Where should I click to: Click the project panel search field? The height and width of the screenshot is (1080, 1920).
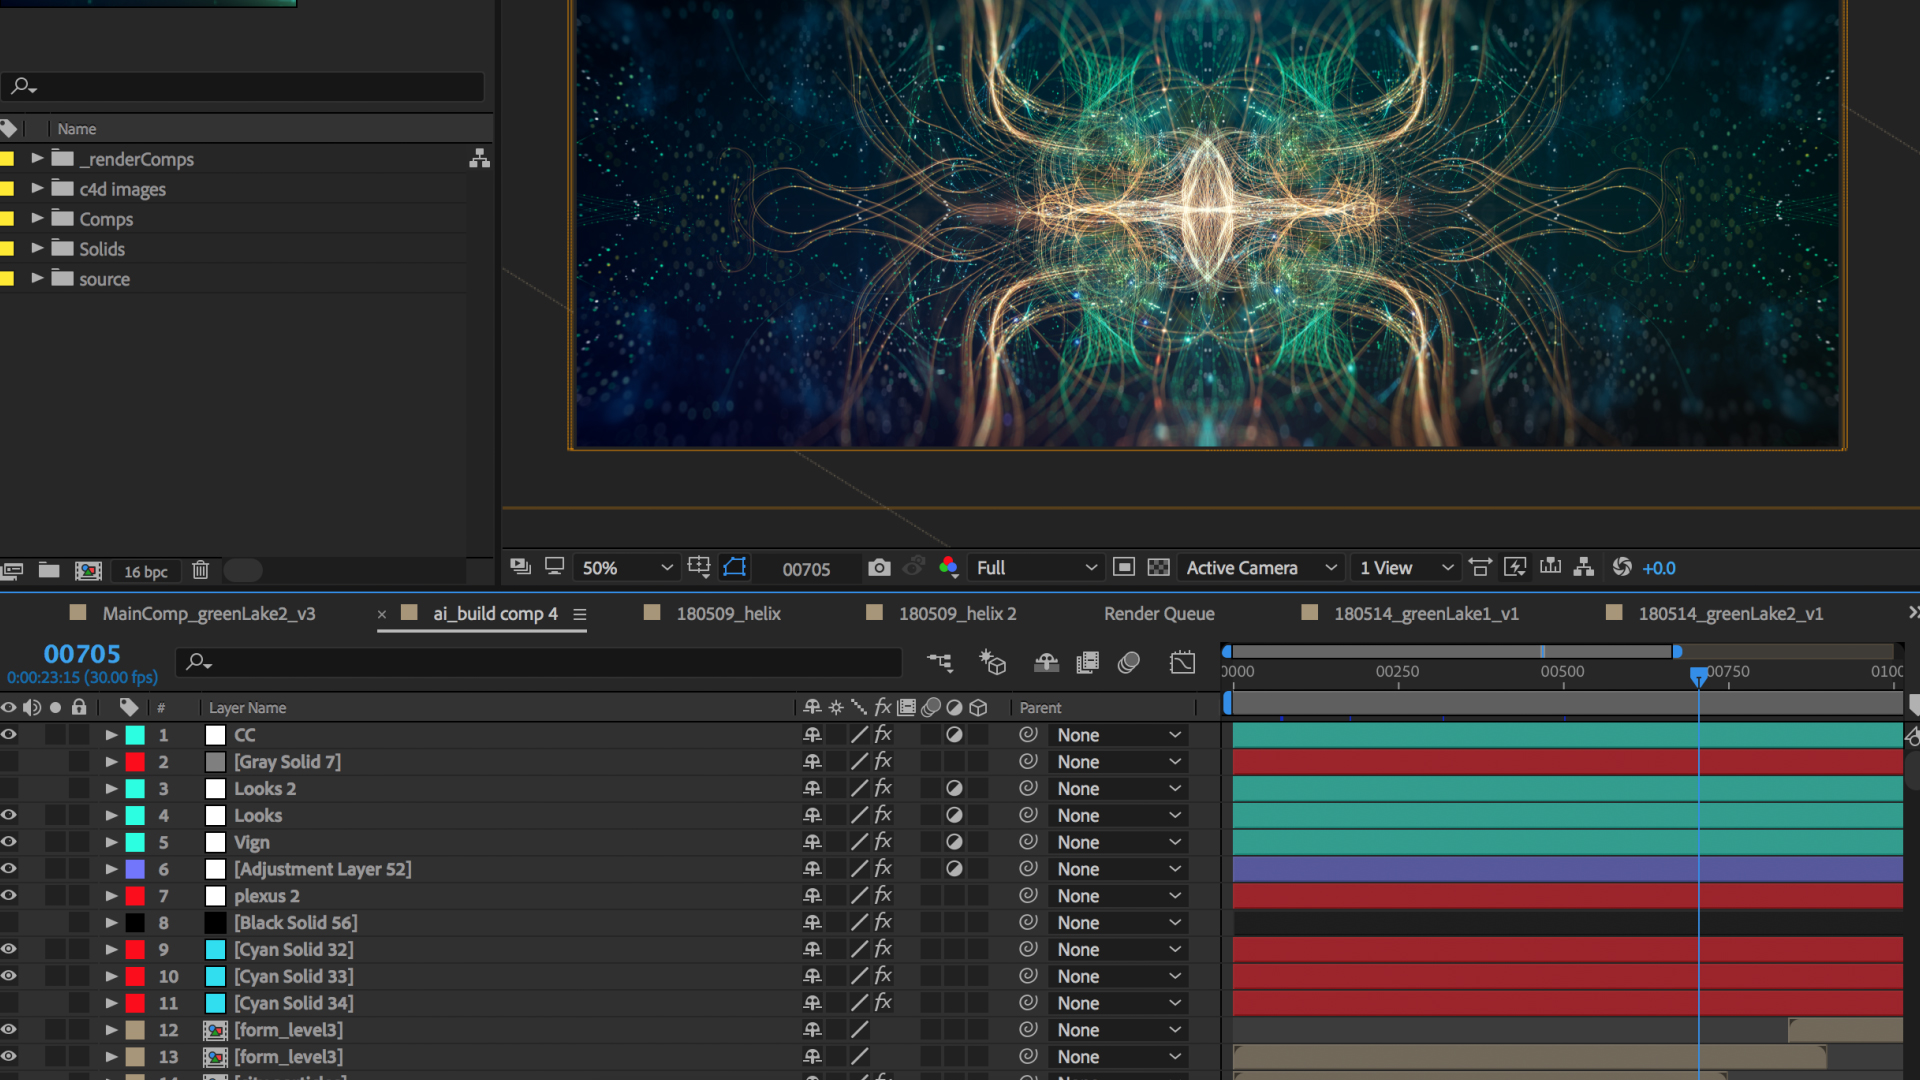pos(243,87)
